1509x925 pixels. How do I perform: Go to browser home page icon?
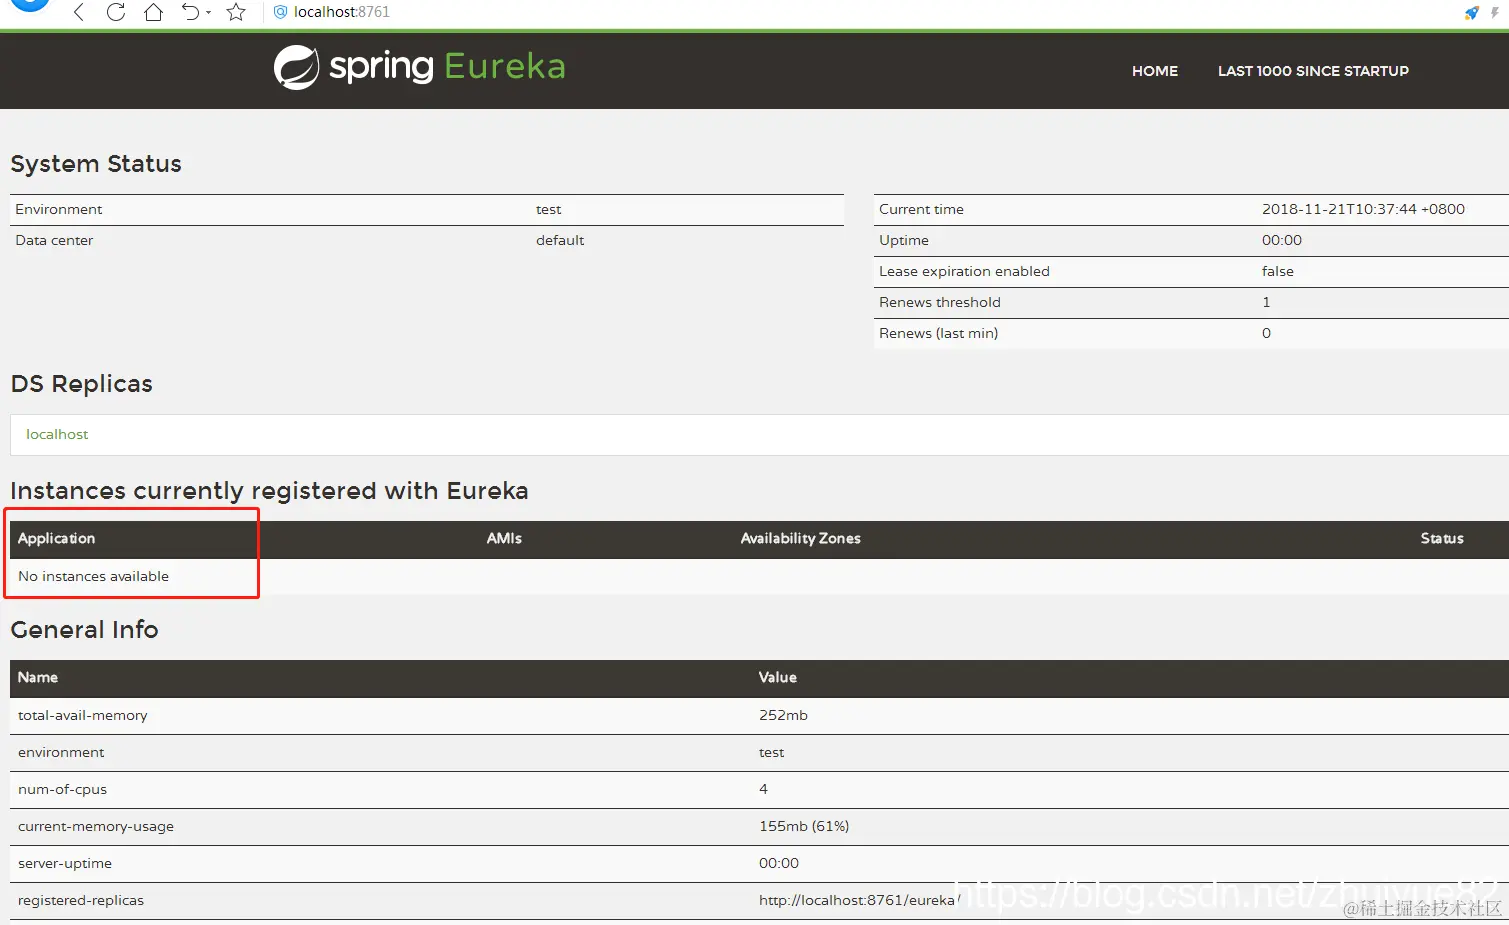[x=153, y=12]
